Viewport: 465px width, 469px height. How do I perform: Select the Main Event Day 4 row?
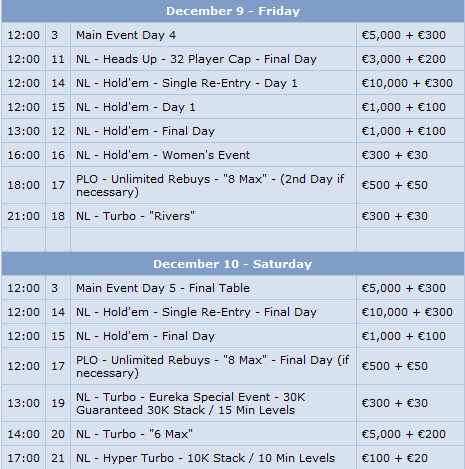click(x=233, y=35)
